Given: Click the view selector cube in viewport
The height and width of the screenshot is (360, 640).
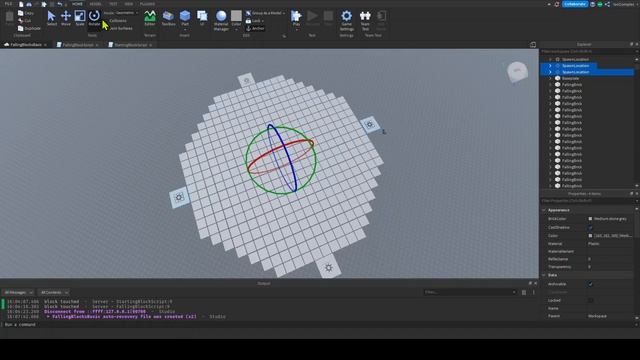Looking at the screenshot, I should [517, 71].
